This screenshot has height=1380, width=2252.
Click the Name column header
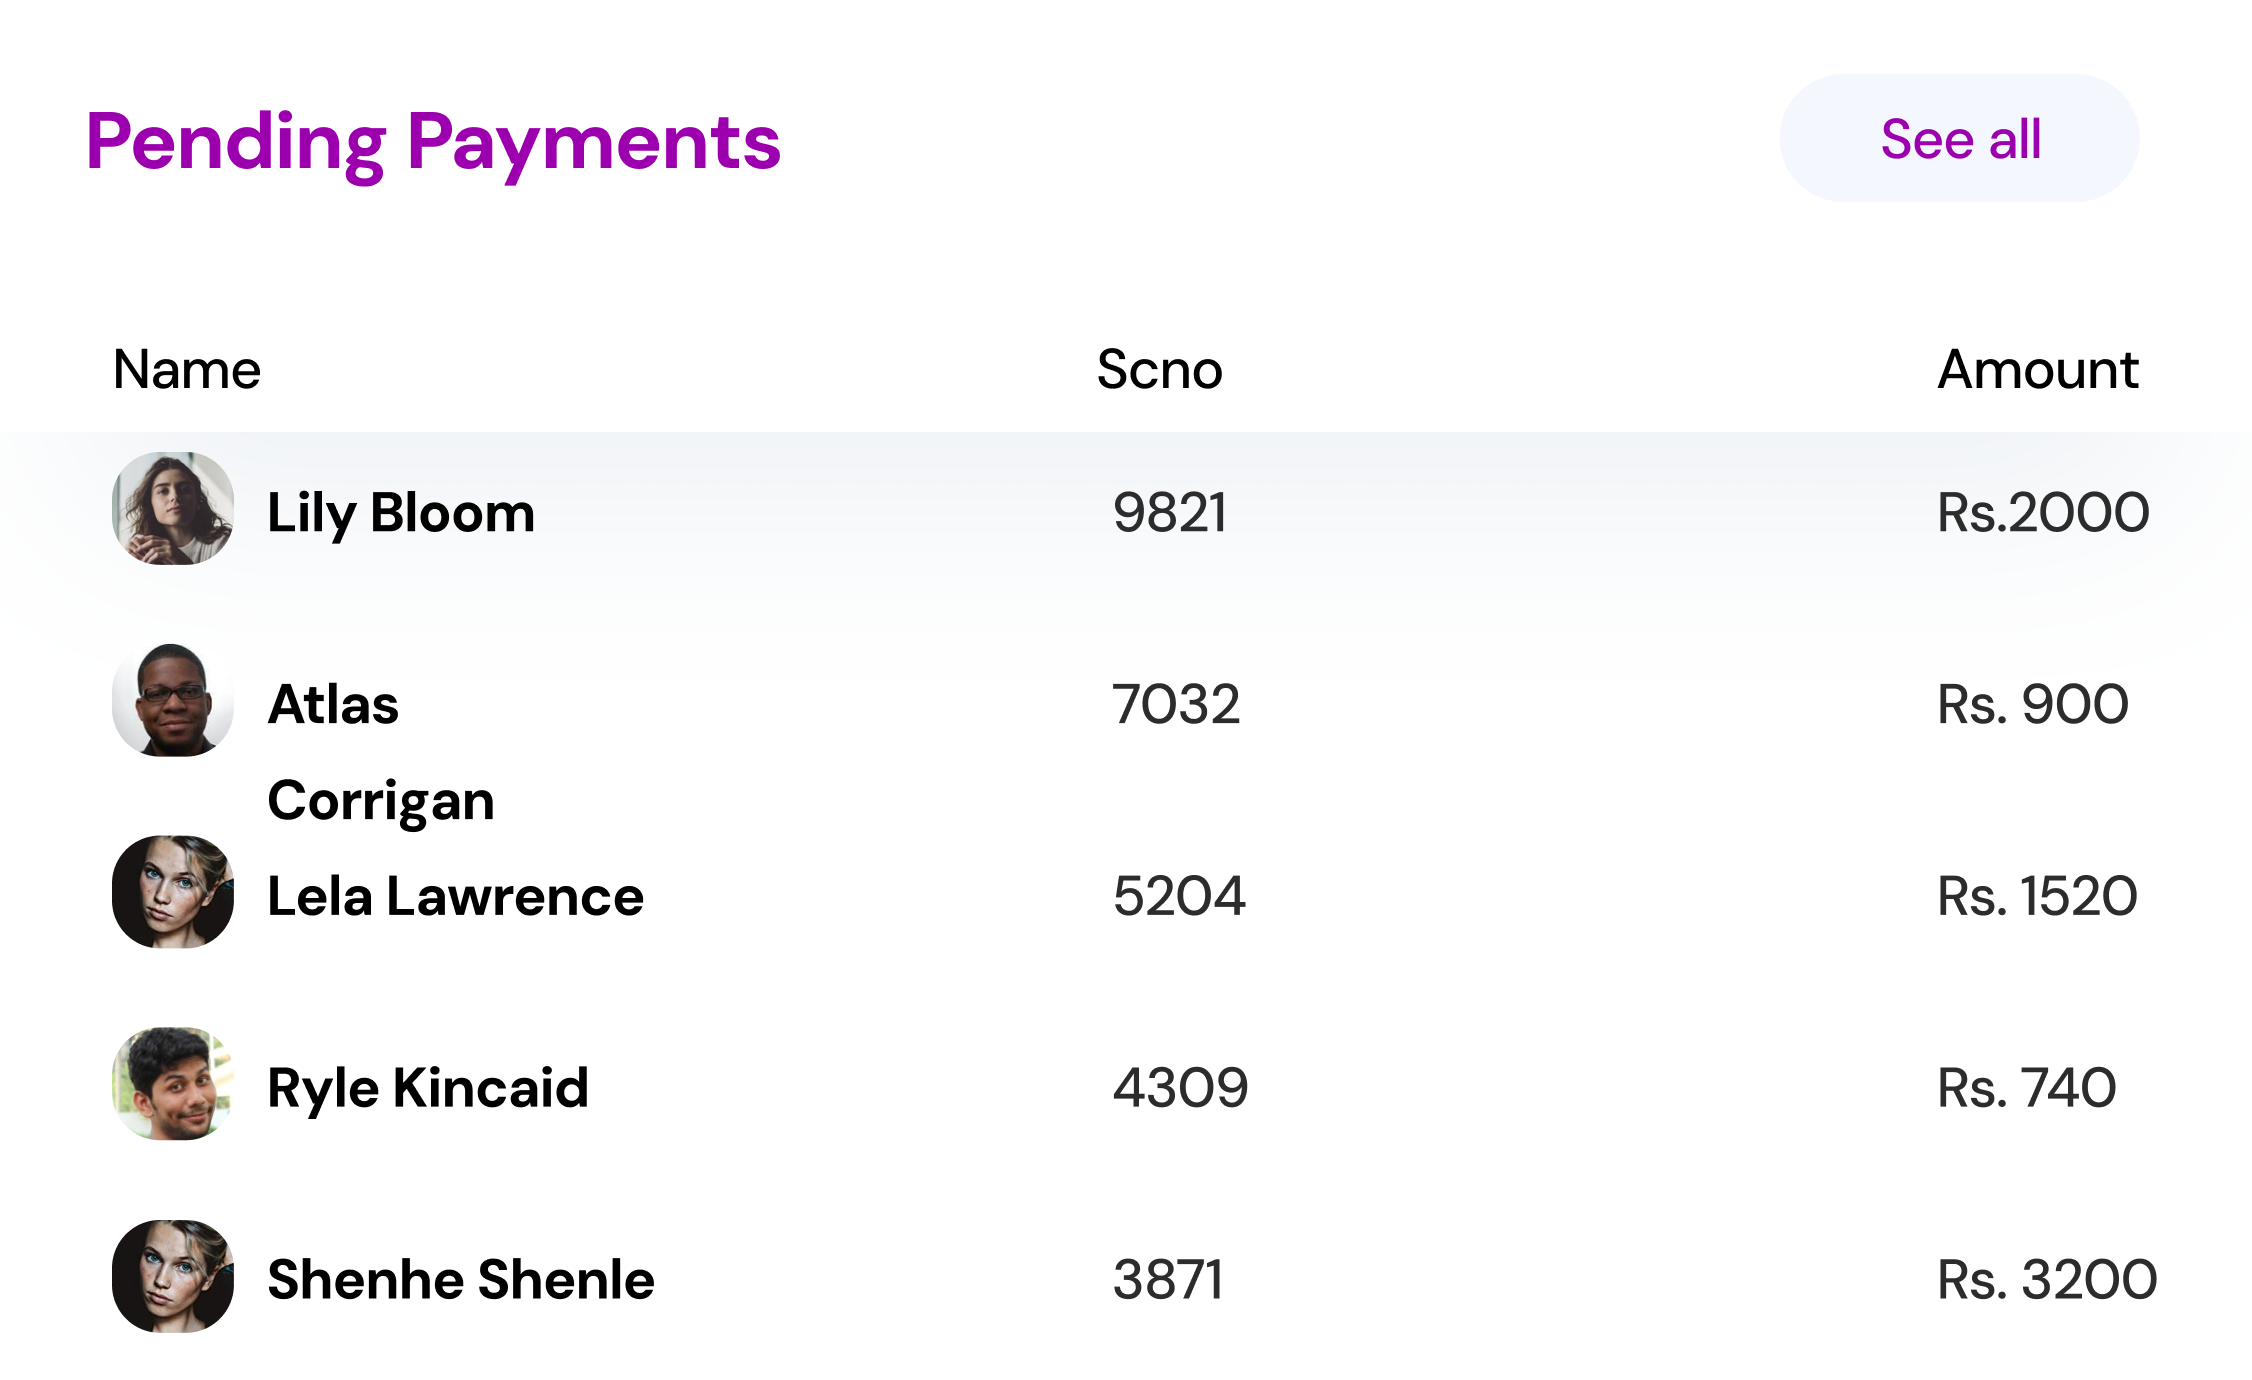pos(187,369)
